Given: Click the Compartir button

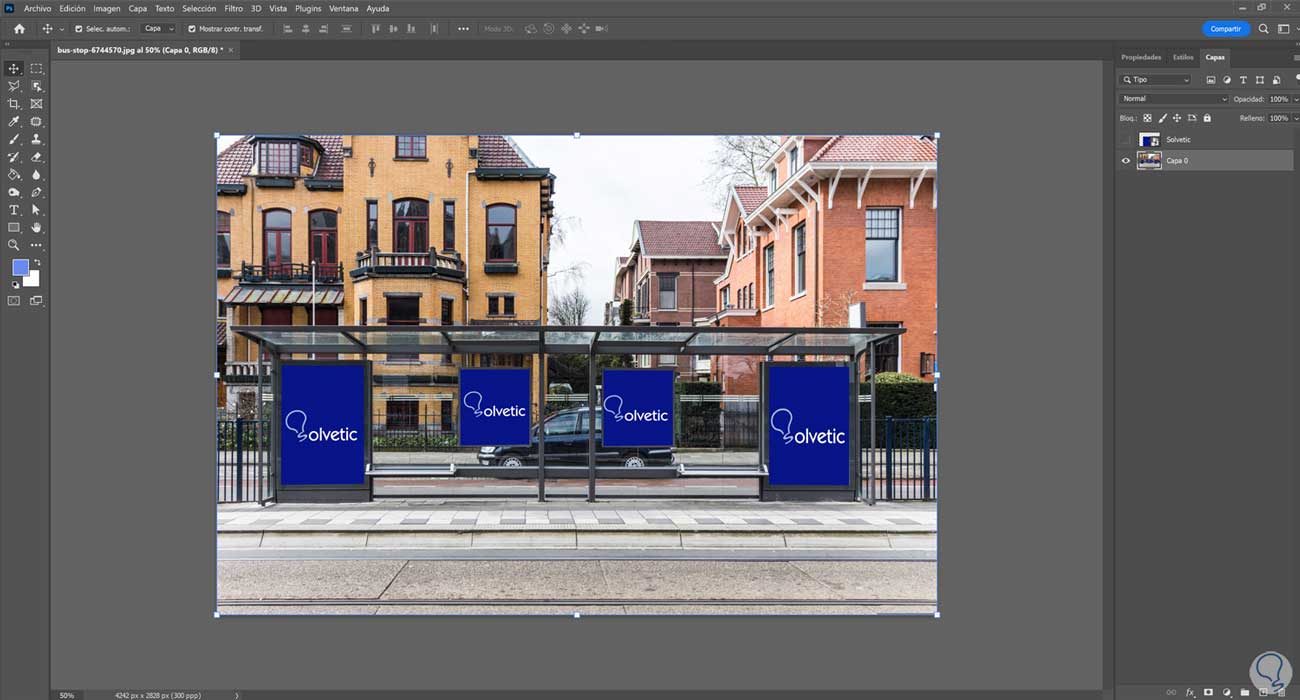Looking at the screenshot, I should (1225, 29).
